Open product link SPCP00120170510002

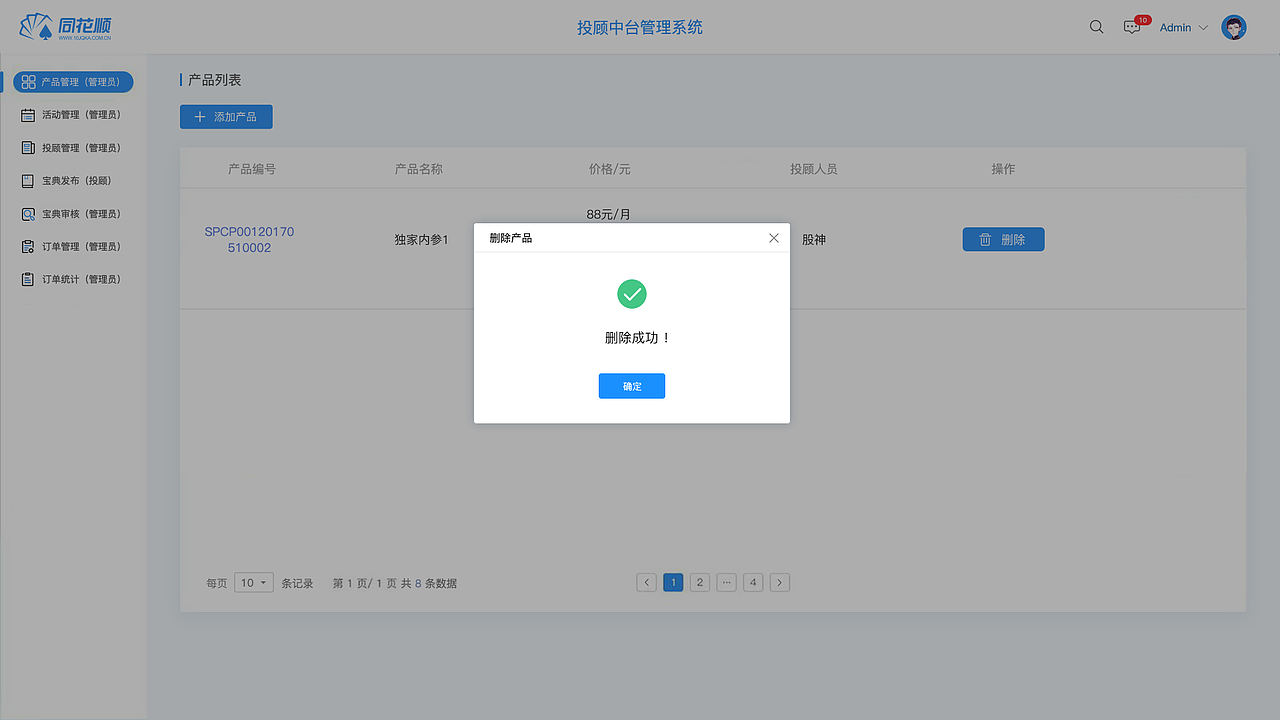(x=249, y=239)
